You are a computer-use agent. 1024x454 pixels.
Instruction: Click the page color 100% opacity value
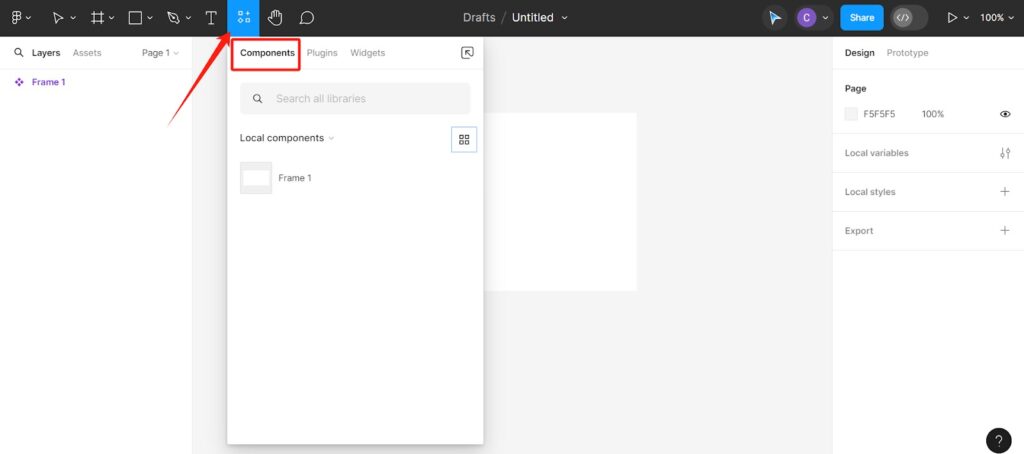(x=933, y=114)
